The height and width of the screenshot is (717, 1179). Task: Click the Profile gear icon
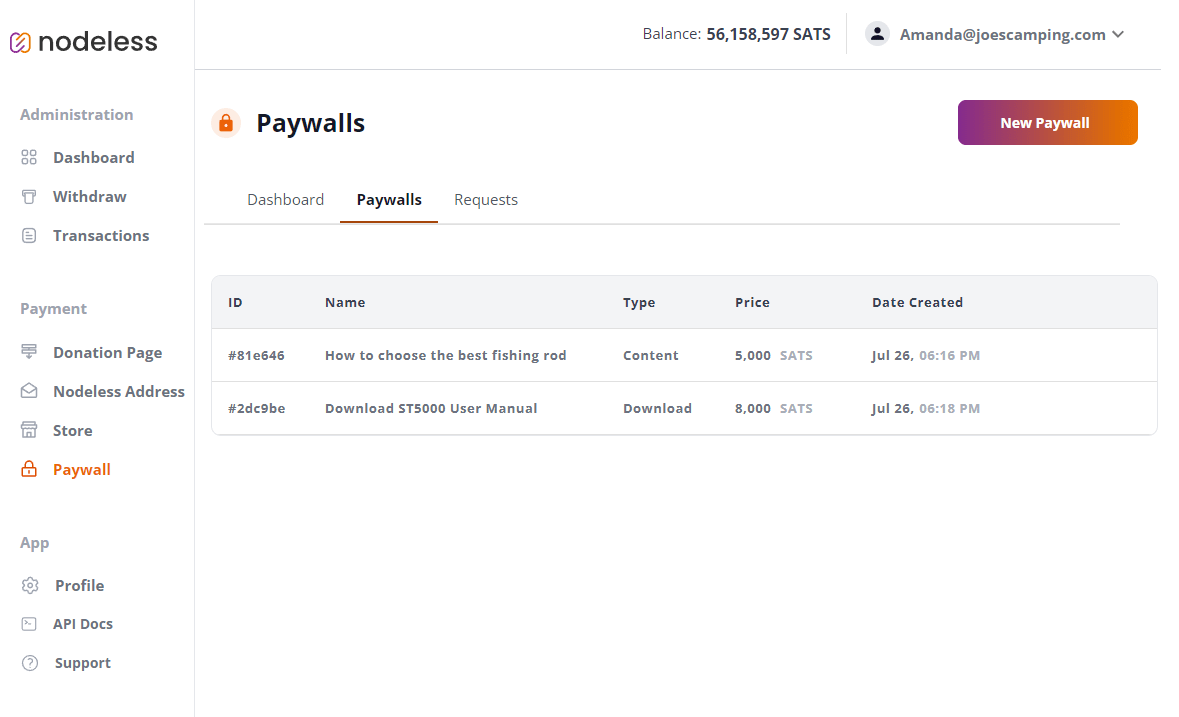pos(29,585)
